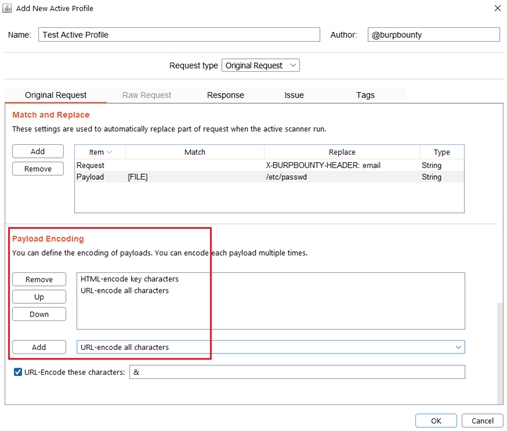Sort by the Item column header arrow

109,152
